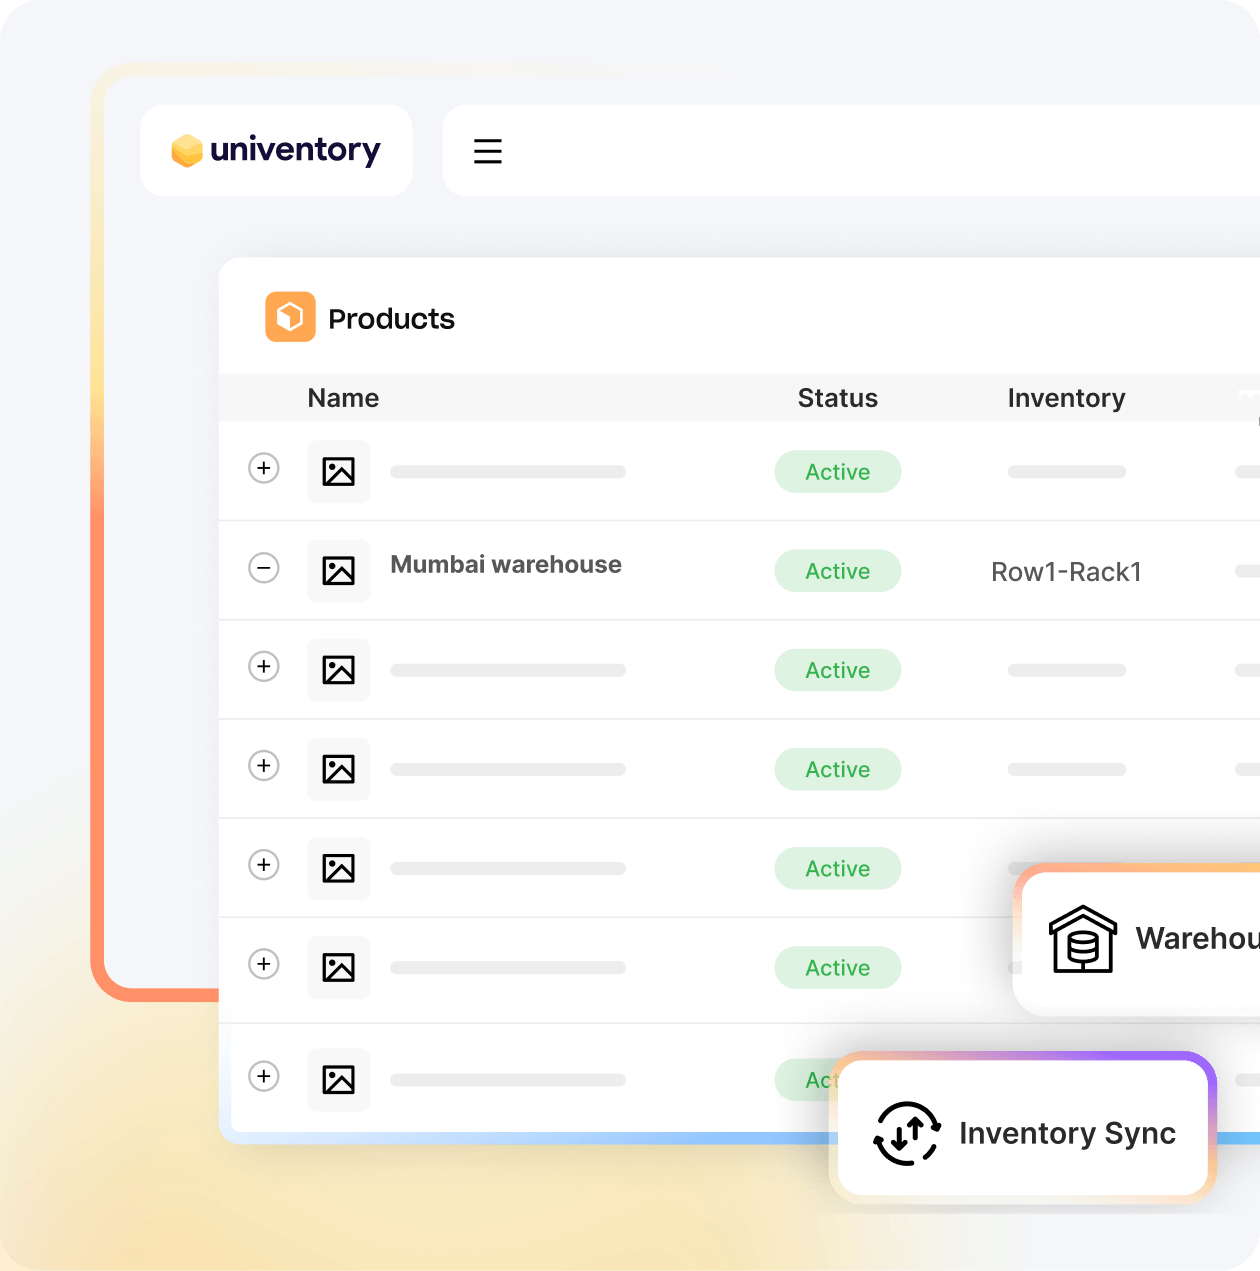Sort by the Name column header
The image size is (1260, 1271).
[343, 398]
